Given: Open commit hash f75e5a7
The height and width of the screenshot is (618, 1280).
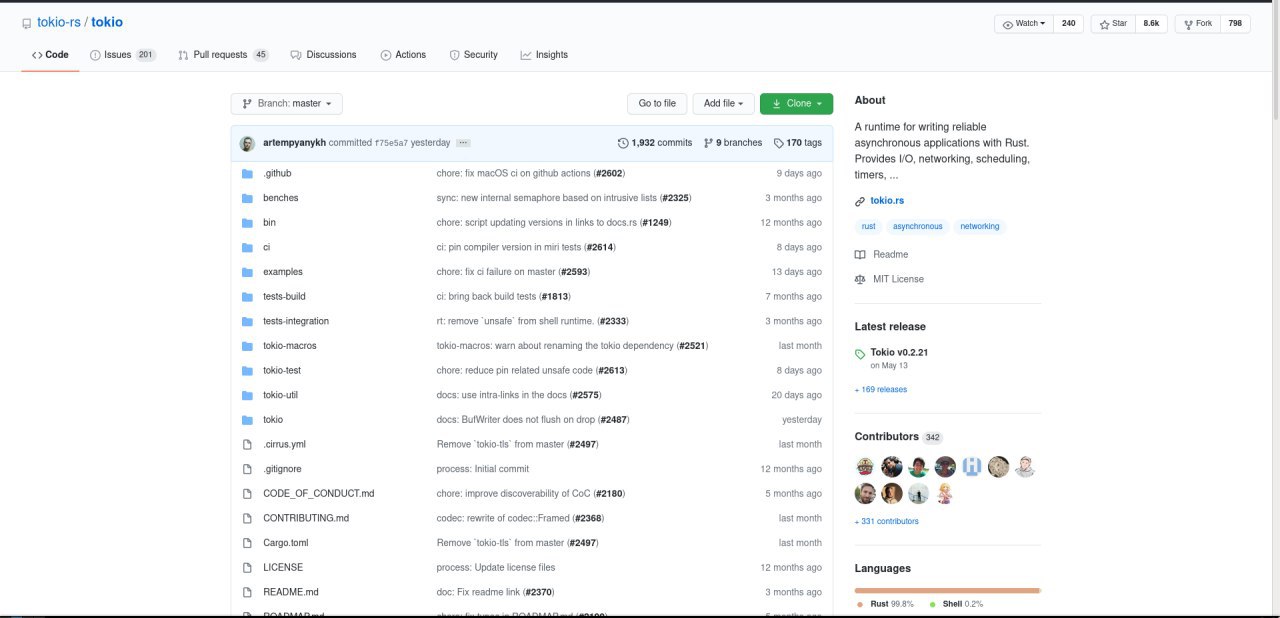Looking at the screenshot, I should coord(391,143).
